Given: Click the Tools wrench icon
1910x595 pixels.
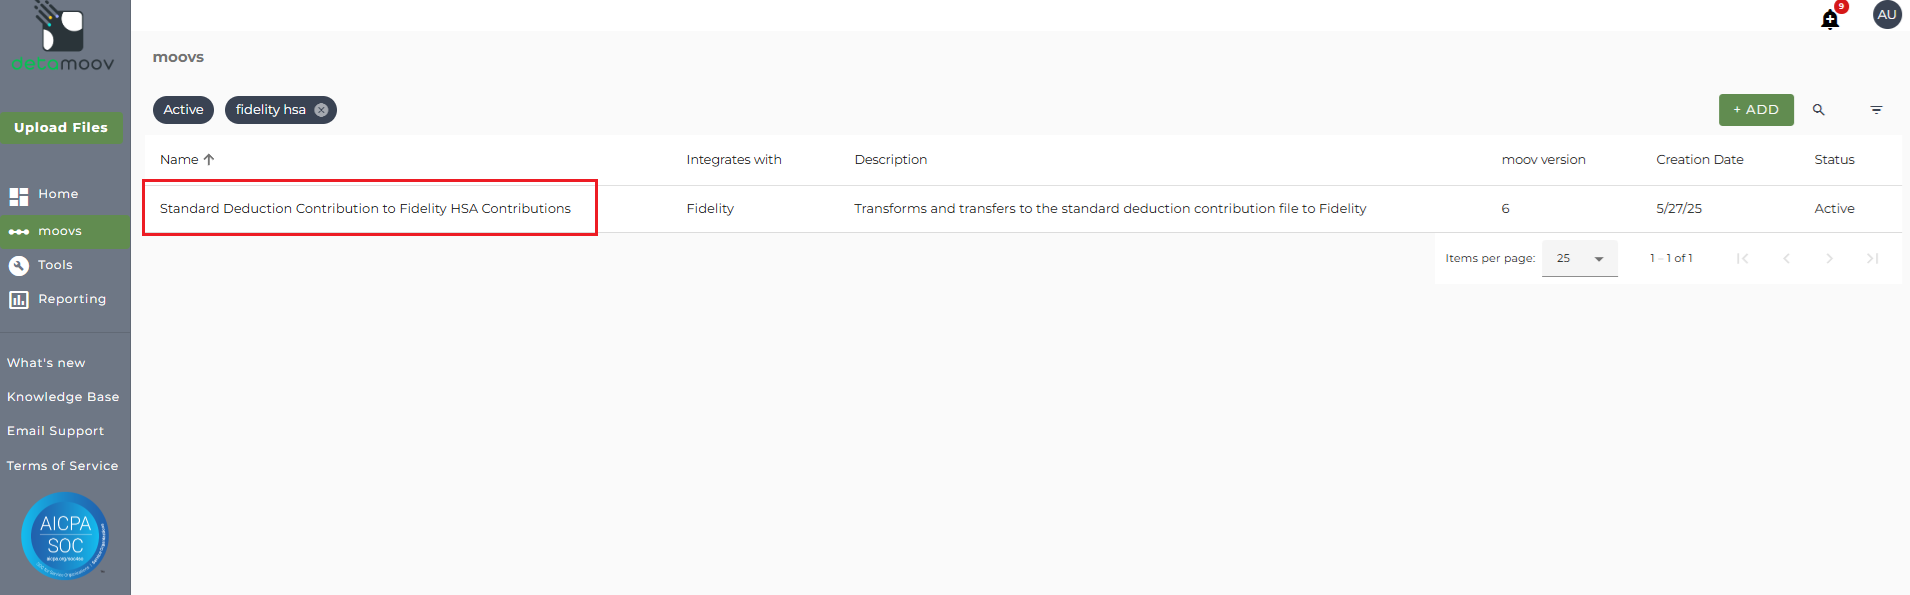Looking at the screenshot, I should click(19, 265).
